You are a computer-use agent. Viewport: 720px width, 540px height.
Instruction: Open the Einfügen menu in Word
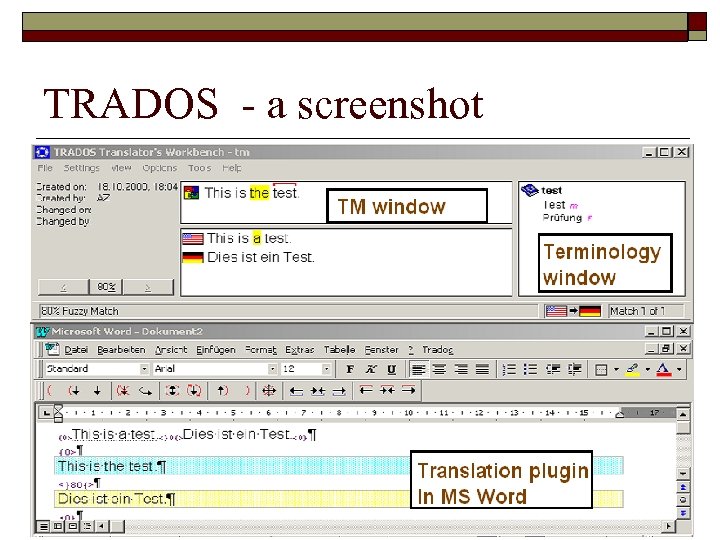tap(215, 350)
